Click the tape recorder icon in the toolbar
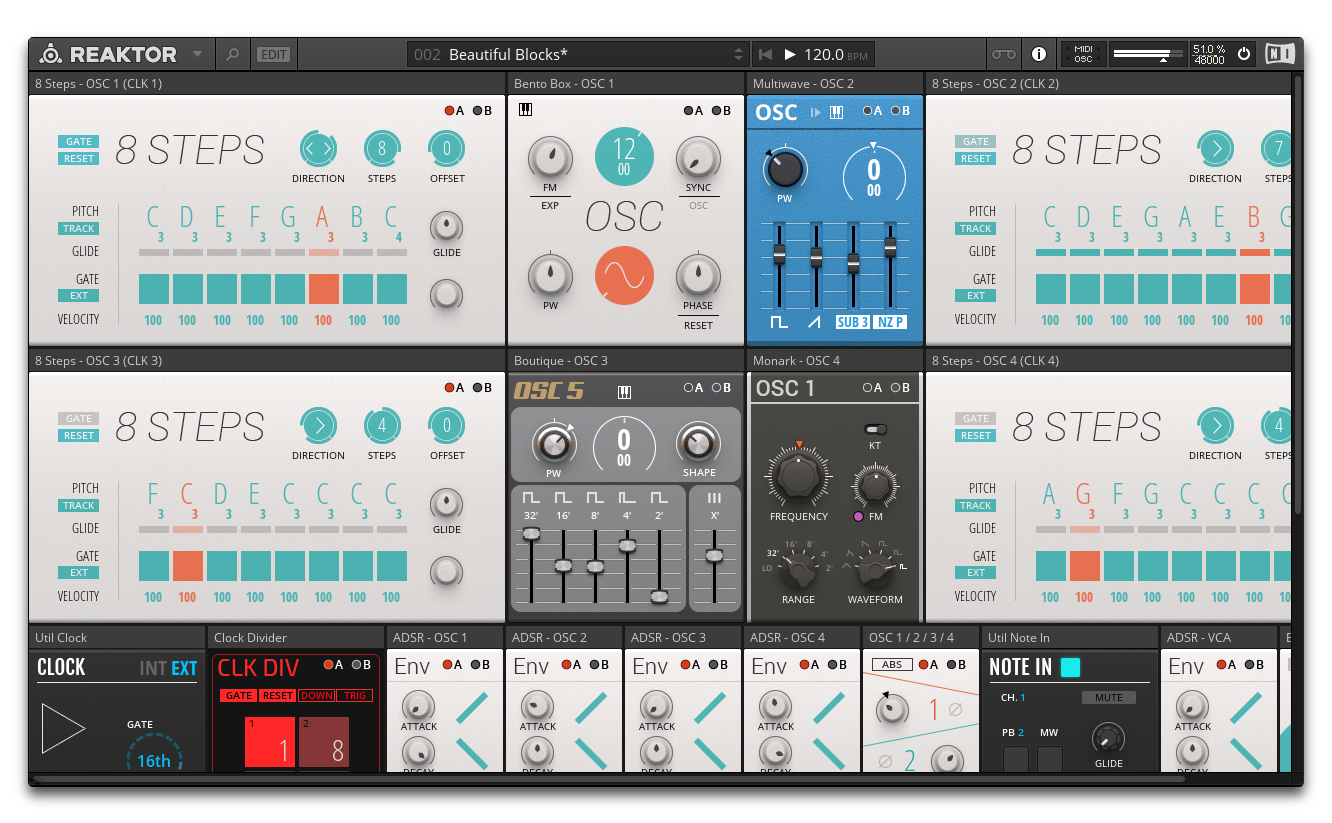Image resolution: width=1332 pixels, height=823 pixels. (1003, 54)
